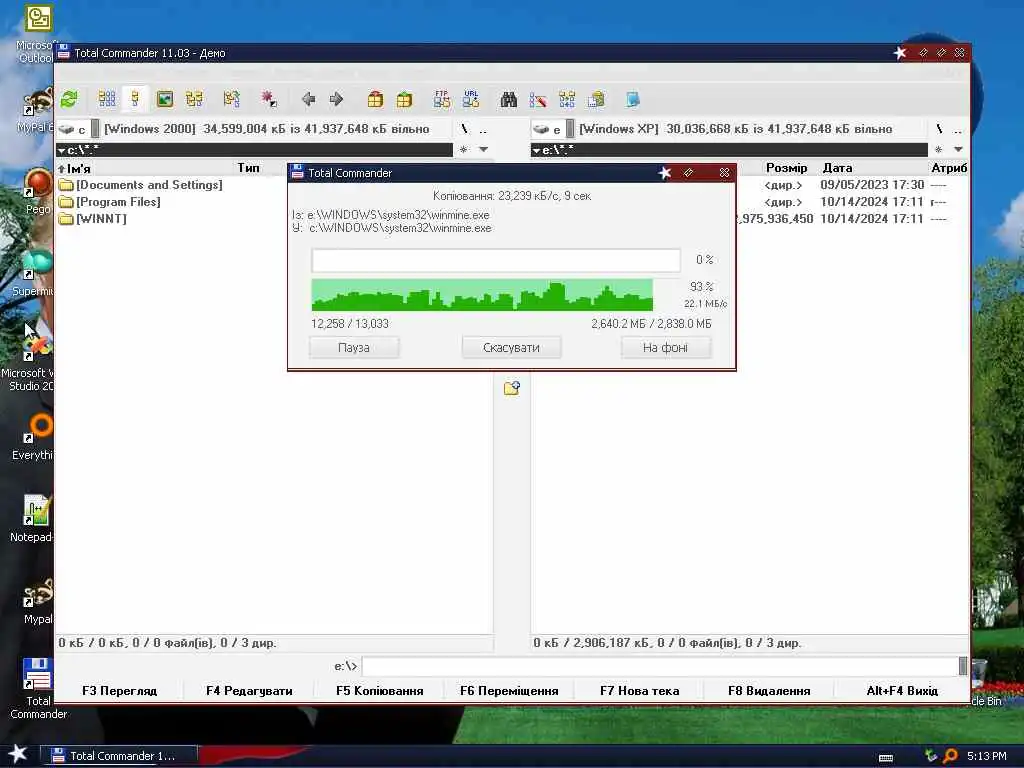Open the FTP connect icon
The width and height of the screenshot is (1024, 768).
pos(441,99)
